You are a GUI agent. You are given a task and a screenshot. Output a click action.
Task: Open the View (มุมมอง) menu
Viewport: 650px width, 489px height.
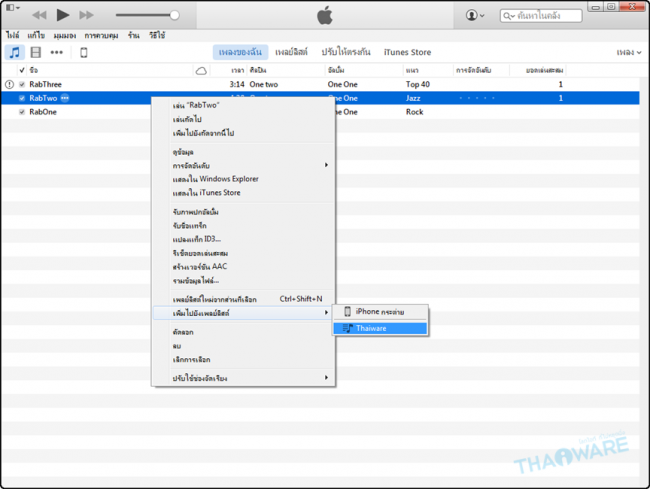[65, 36]
